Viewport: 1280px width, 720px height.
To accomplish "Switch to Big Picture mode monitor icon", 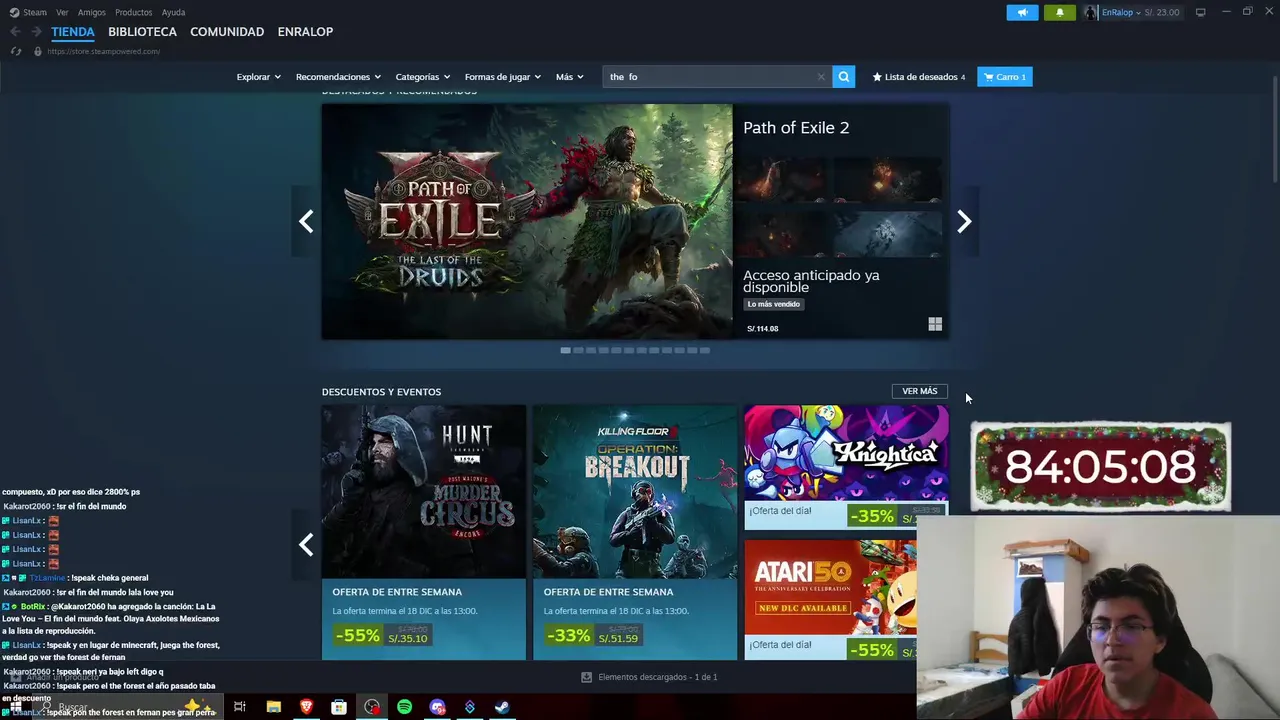I will pos(1200,12).
